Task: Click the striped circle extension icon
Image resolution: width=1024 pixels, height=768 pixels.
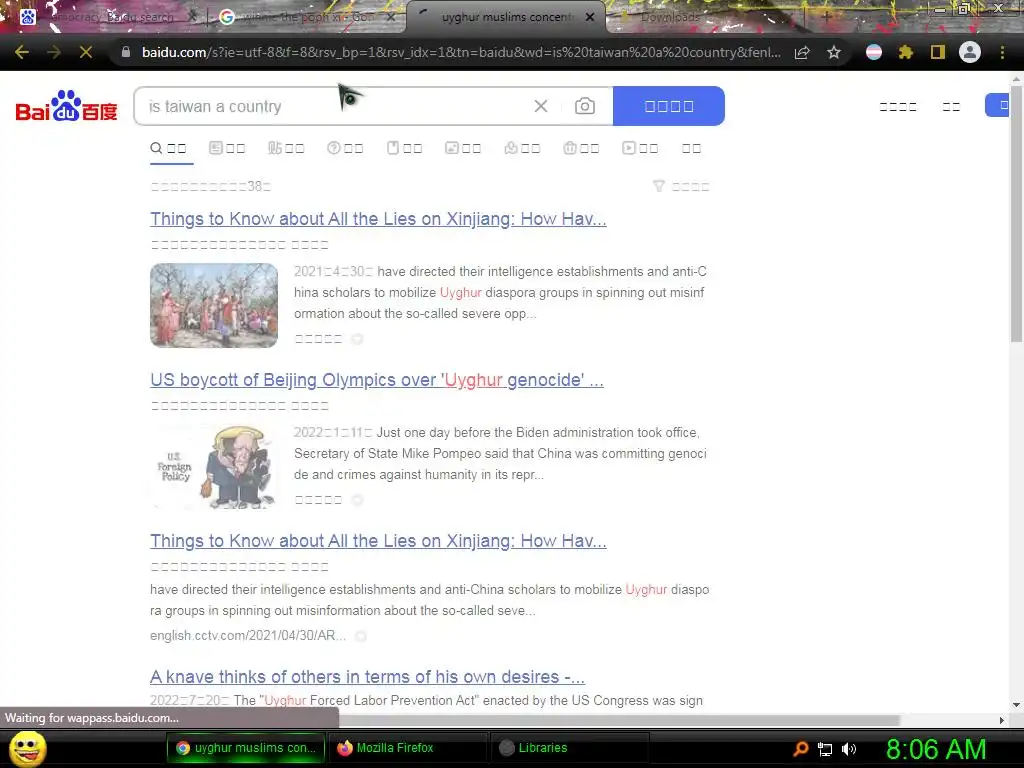Action: point(874,52)
